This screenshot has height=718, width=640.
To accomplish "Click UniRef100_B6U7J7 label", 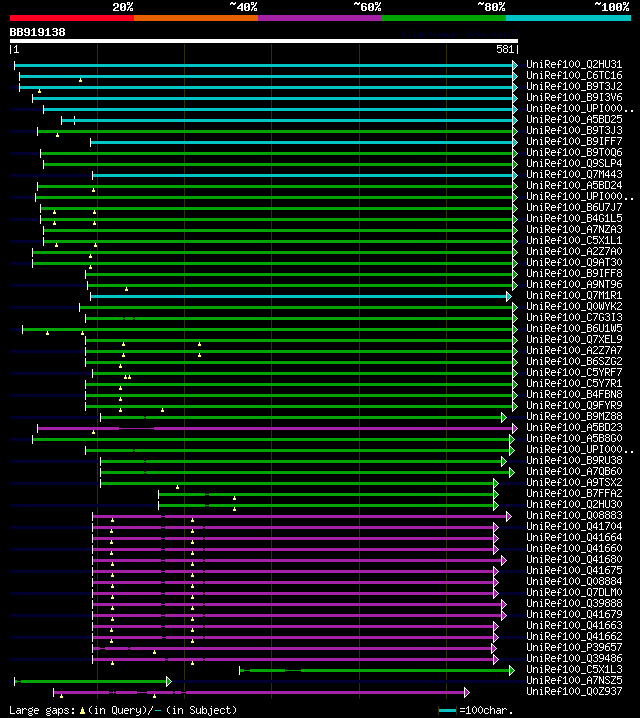I will pyautogui.click(x=574, y=207).
